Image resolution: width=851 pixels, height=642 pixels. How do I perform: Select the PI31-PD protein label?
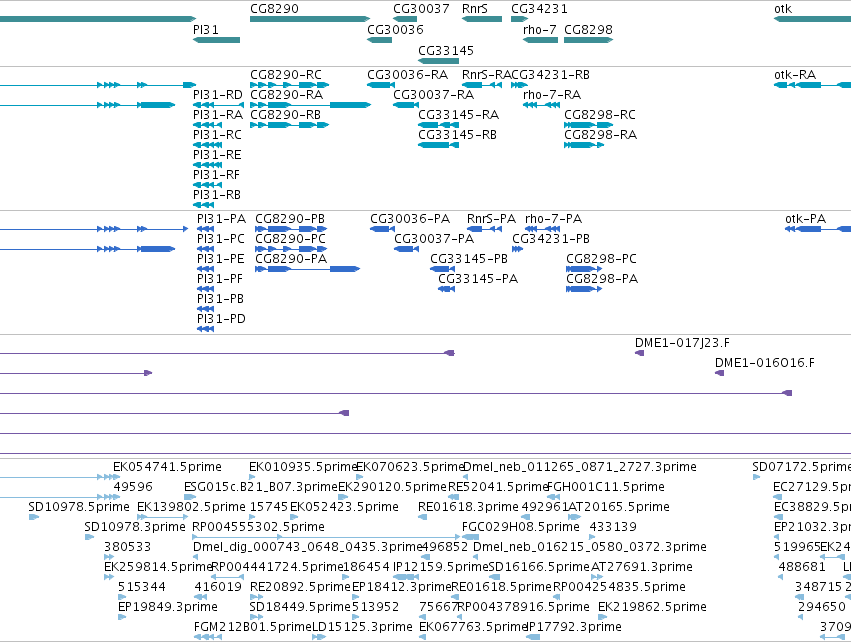tap(221, 319)
